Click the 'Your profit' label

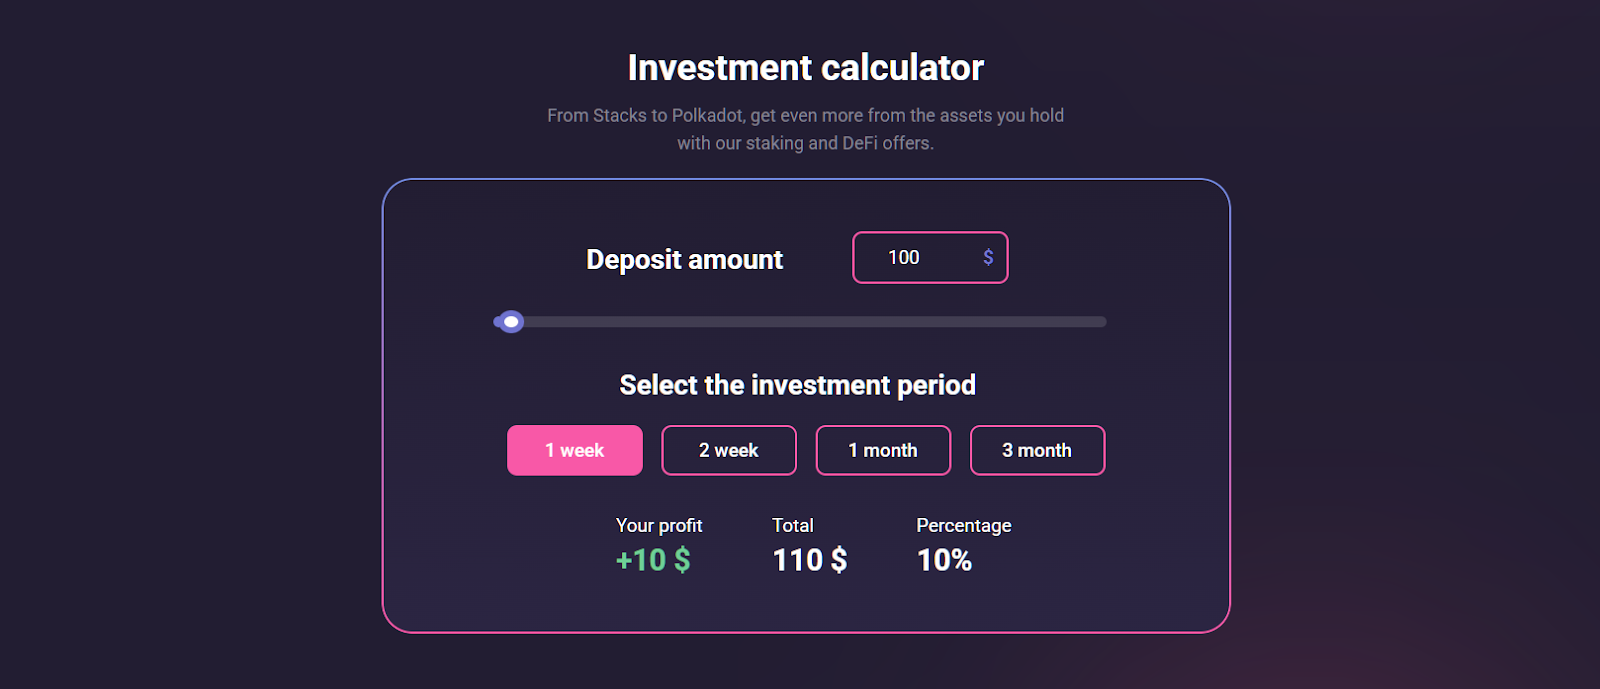[659, 526]
